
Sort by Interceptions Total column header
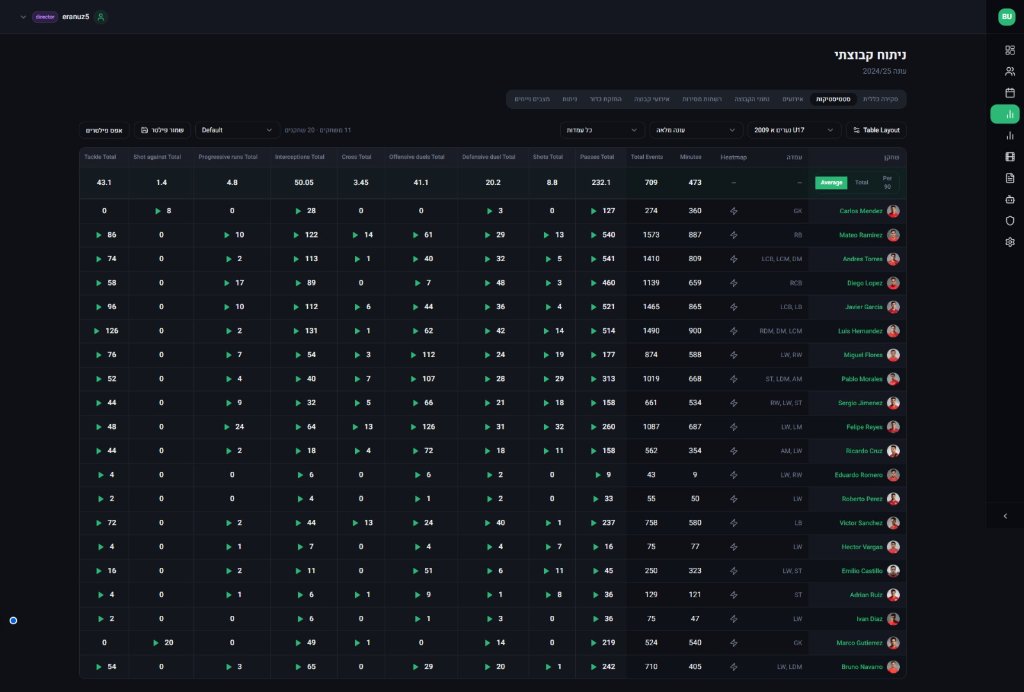point(299,157)
